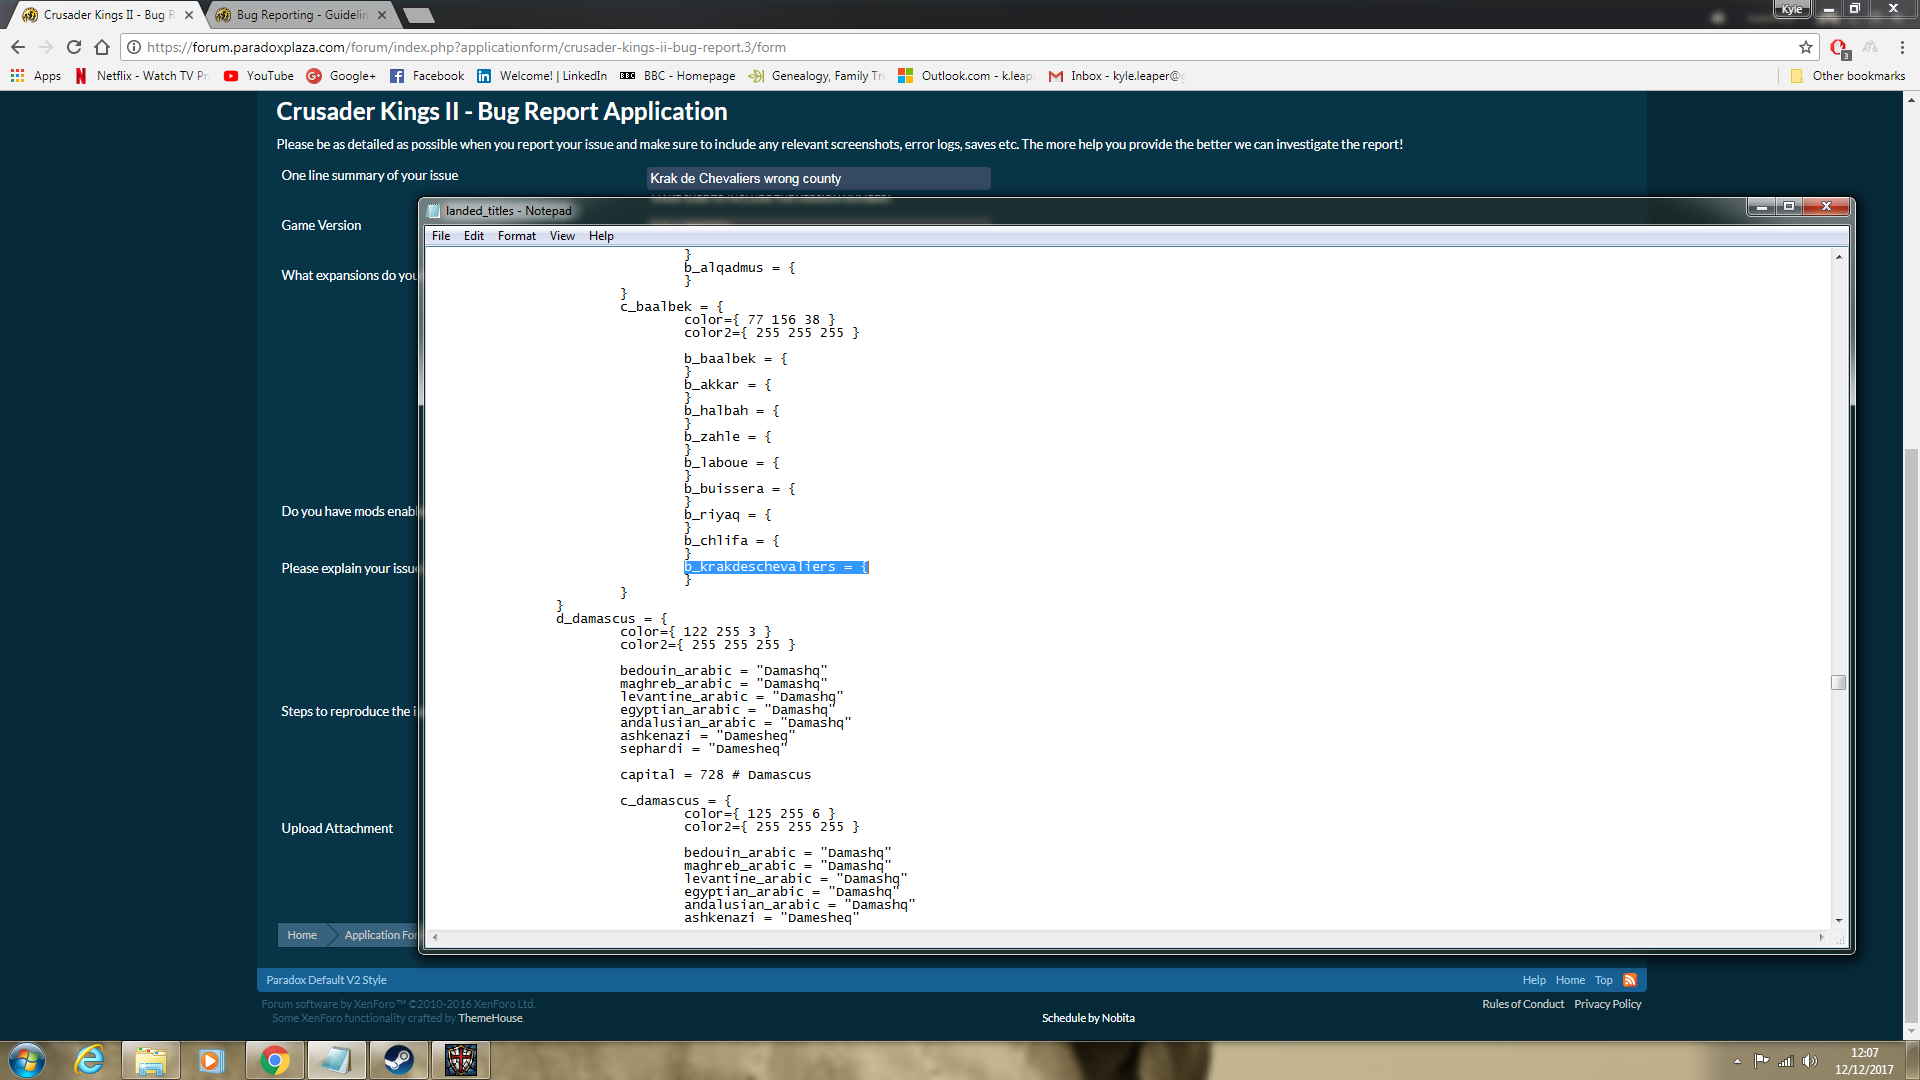Open the Netflix bookmark
Screen dimensions: 1920x1080
coord(142,76)
